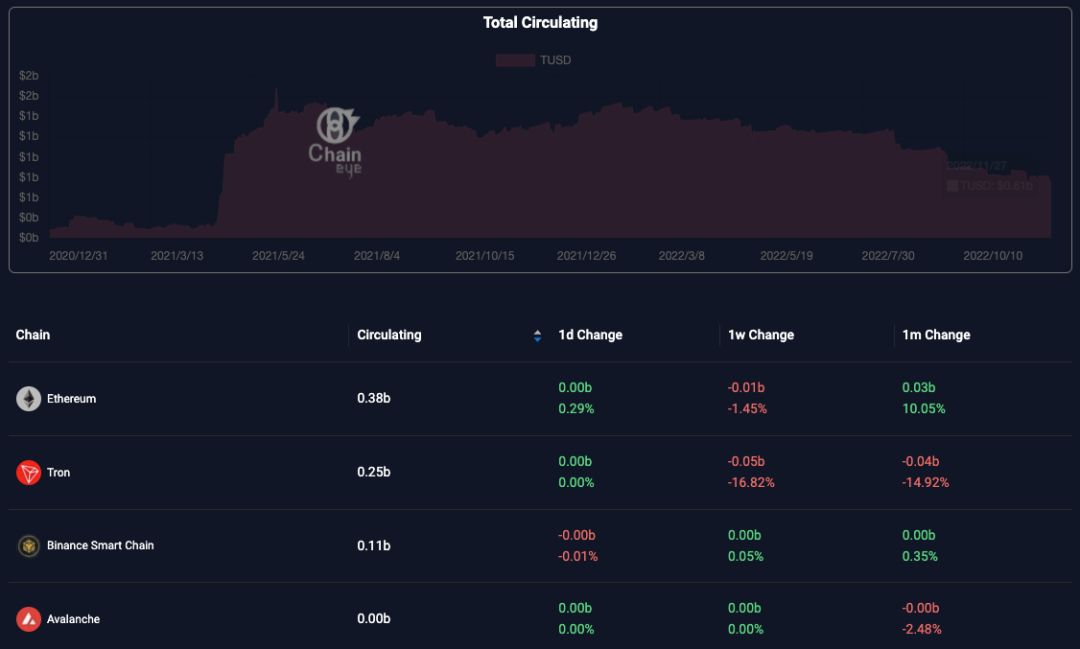
Task: Click the Avalanche chain logo
Action: [28, 619]
